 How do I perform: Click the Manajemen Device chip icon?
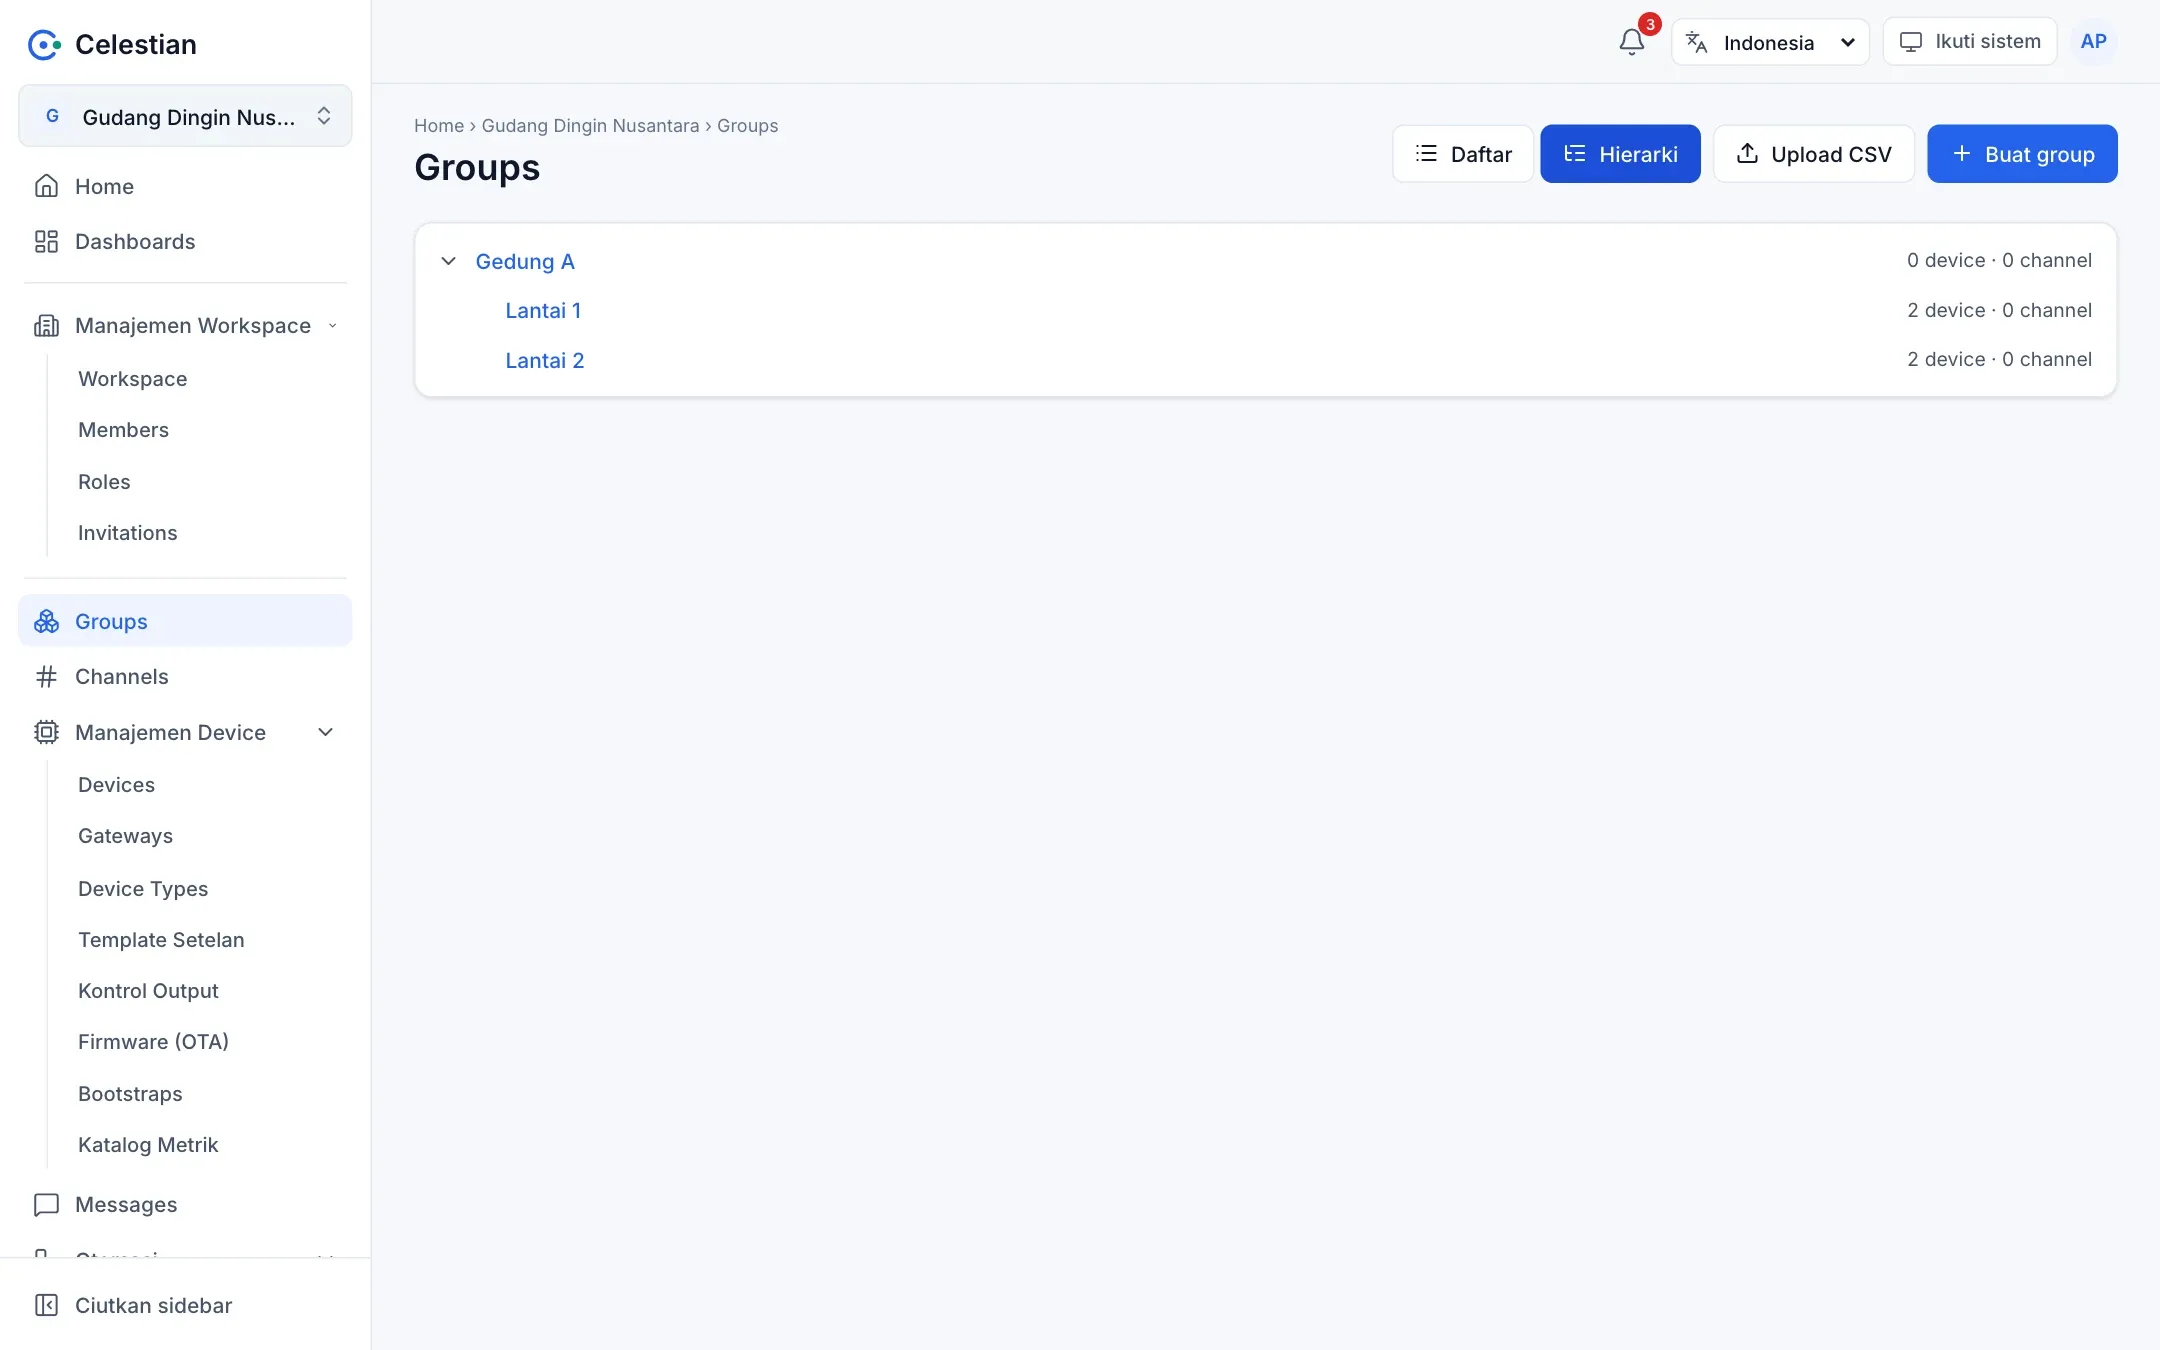(46, 732)
